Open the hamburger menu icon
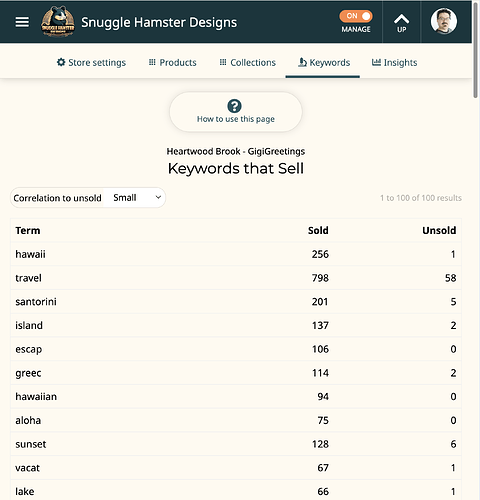The height and width of the screenshot is (500, 480). click(x=22, y=22)
